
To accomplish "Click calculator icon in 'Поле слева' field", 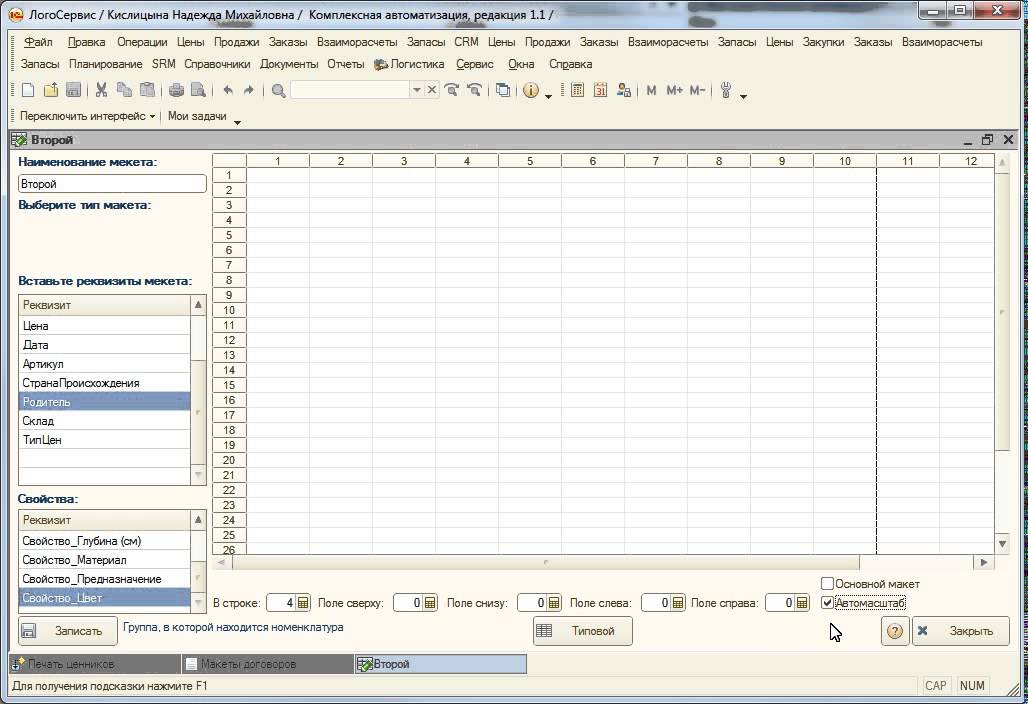I will [x=678, y=602].
